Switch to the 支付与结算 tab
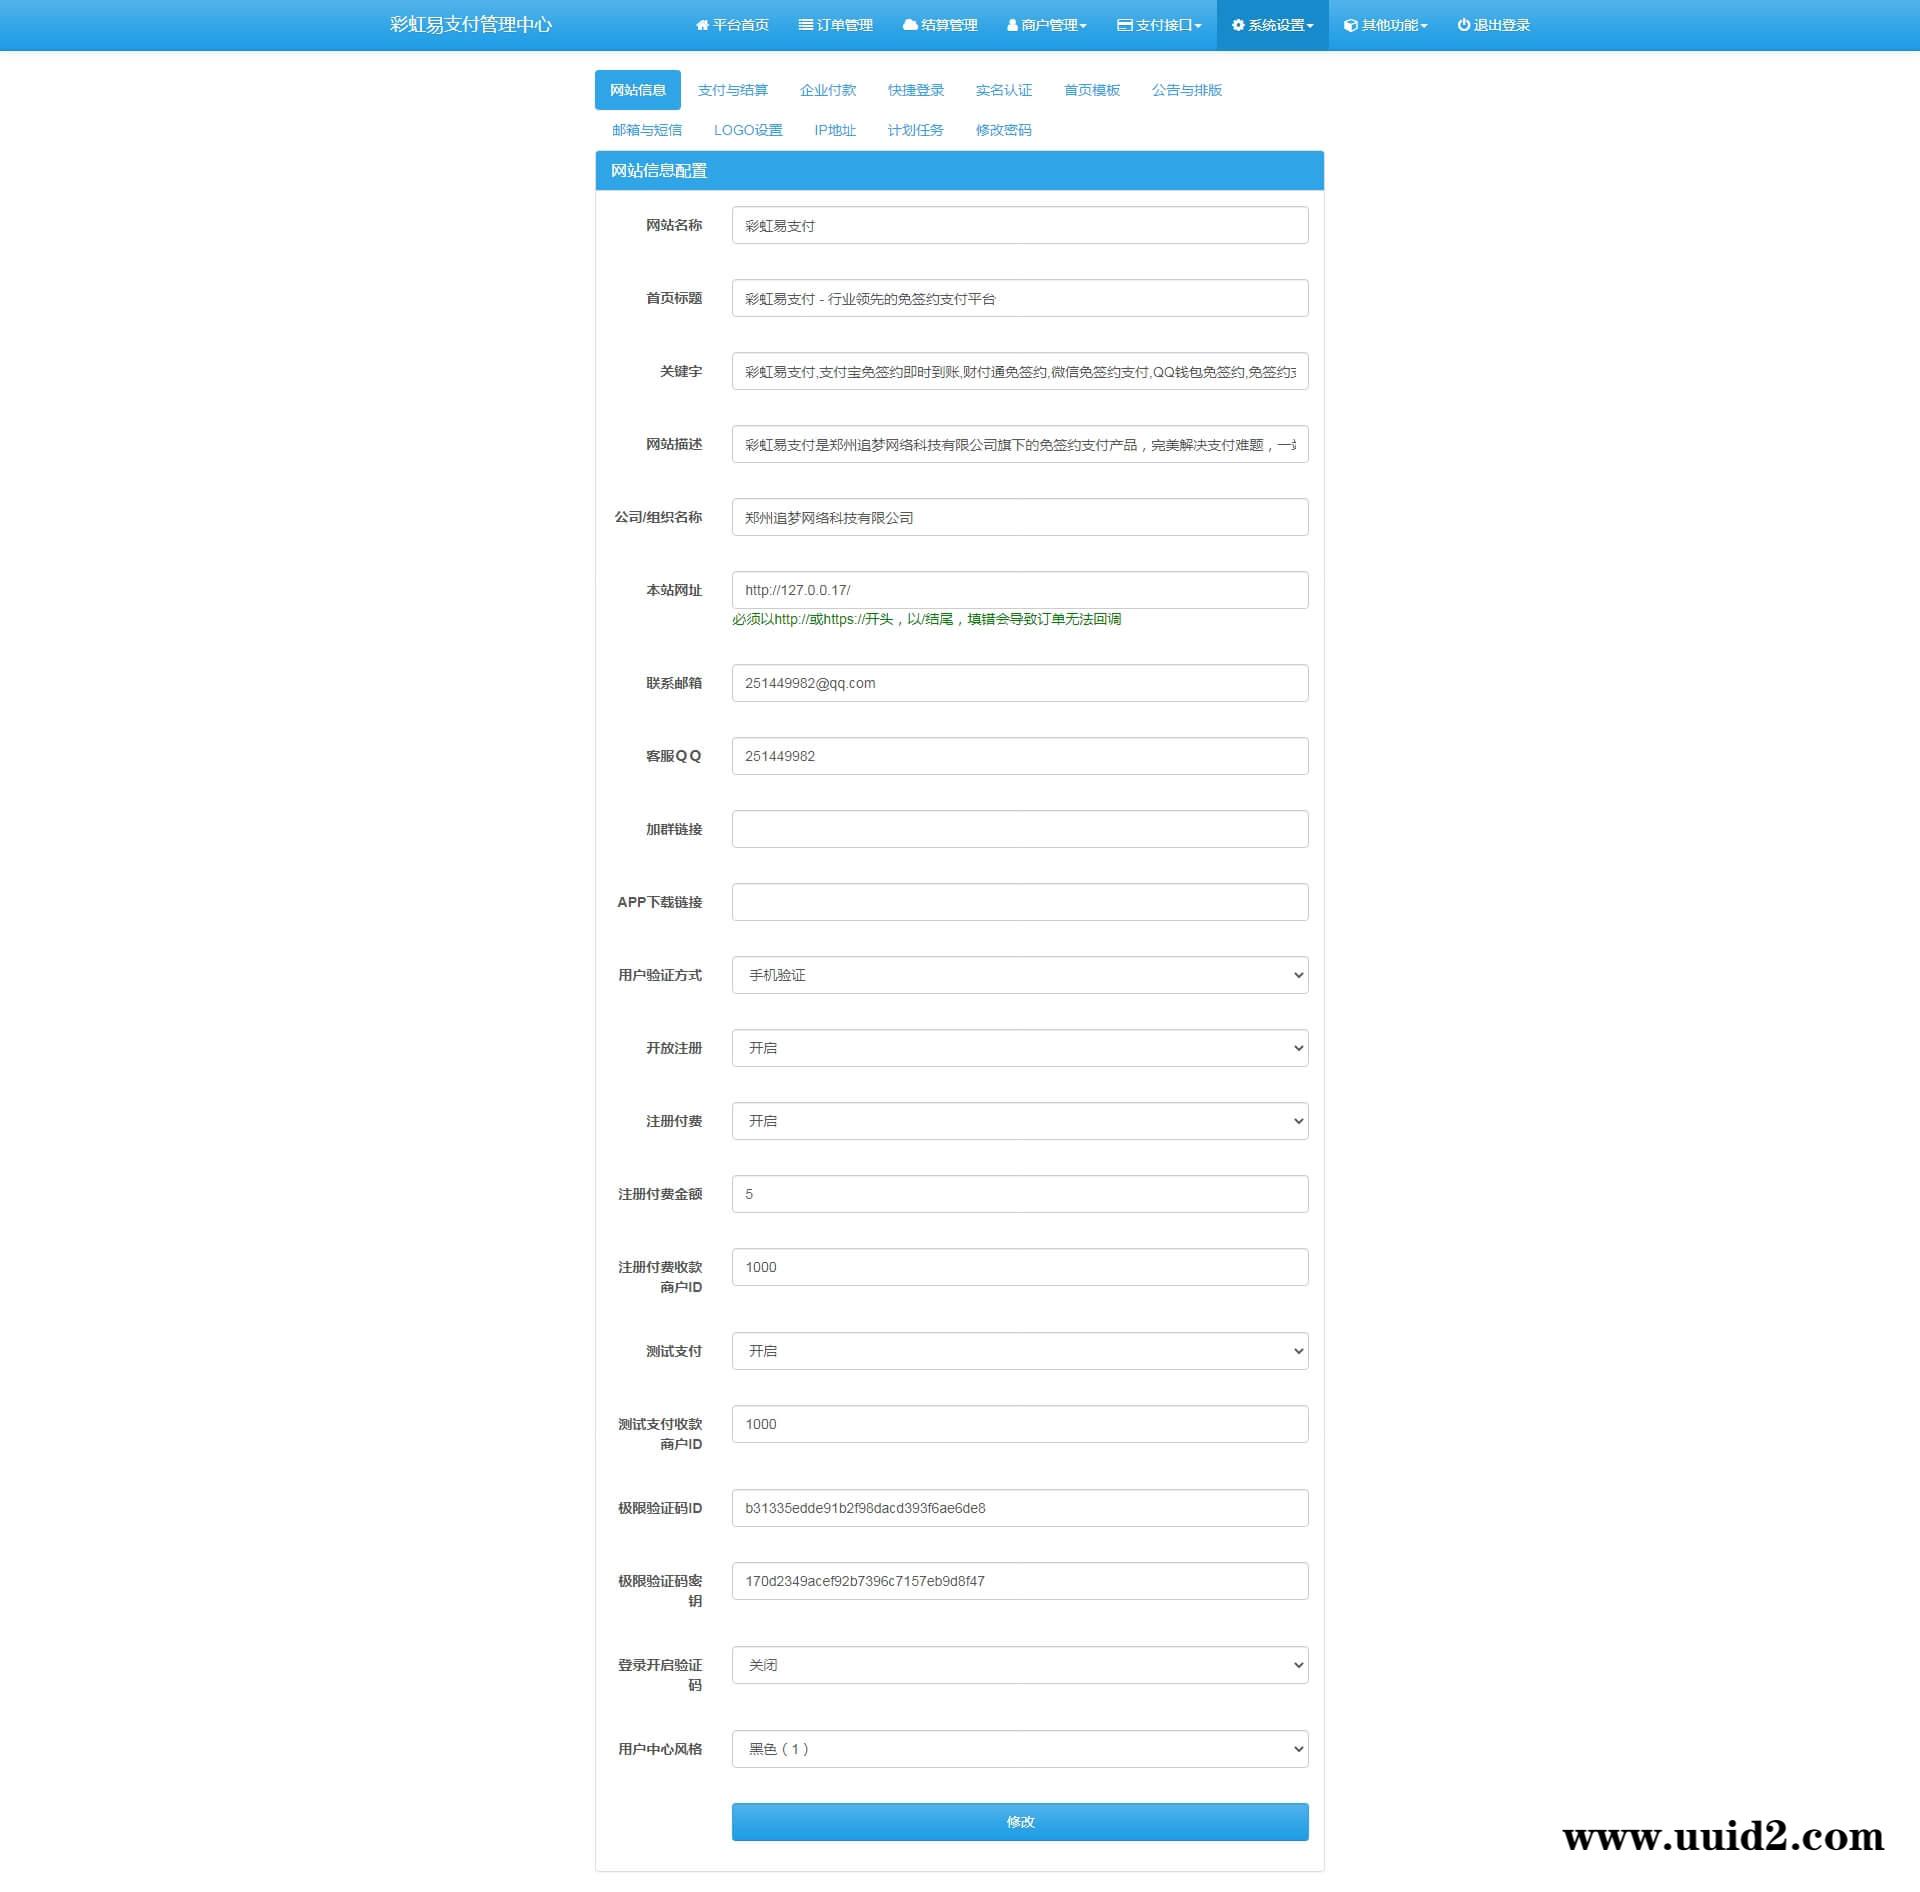The width and height of the screenshot is (1920, 1892). point(732,90)
